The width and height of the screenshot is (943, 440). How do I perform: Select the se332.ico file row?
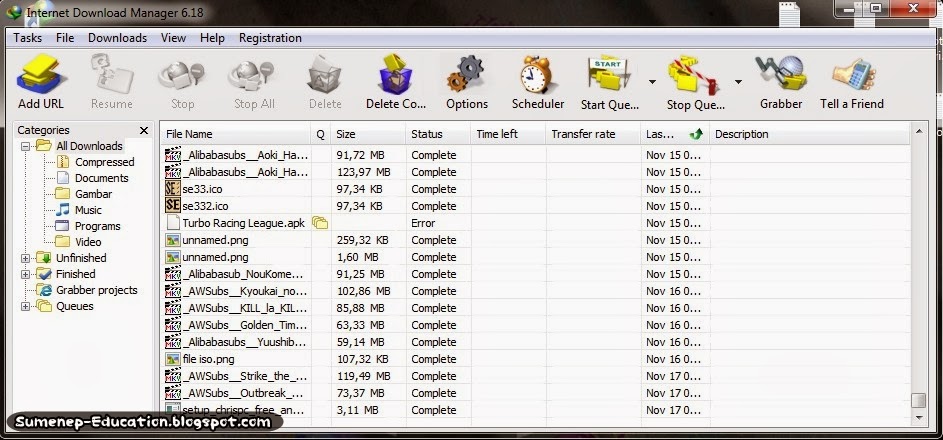535,206
